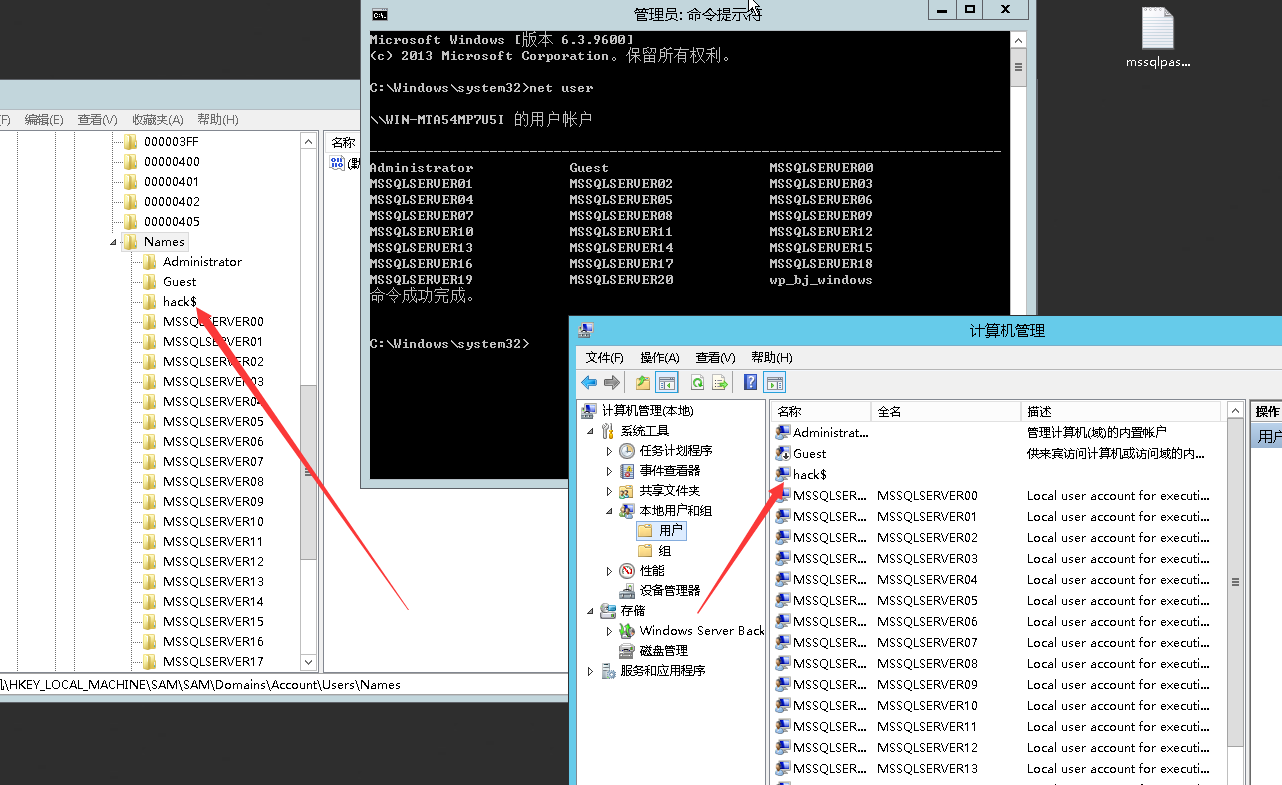Collapse the Names key in registry tree
The image size is (1282, 785).
click(x=113, y=242)
